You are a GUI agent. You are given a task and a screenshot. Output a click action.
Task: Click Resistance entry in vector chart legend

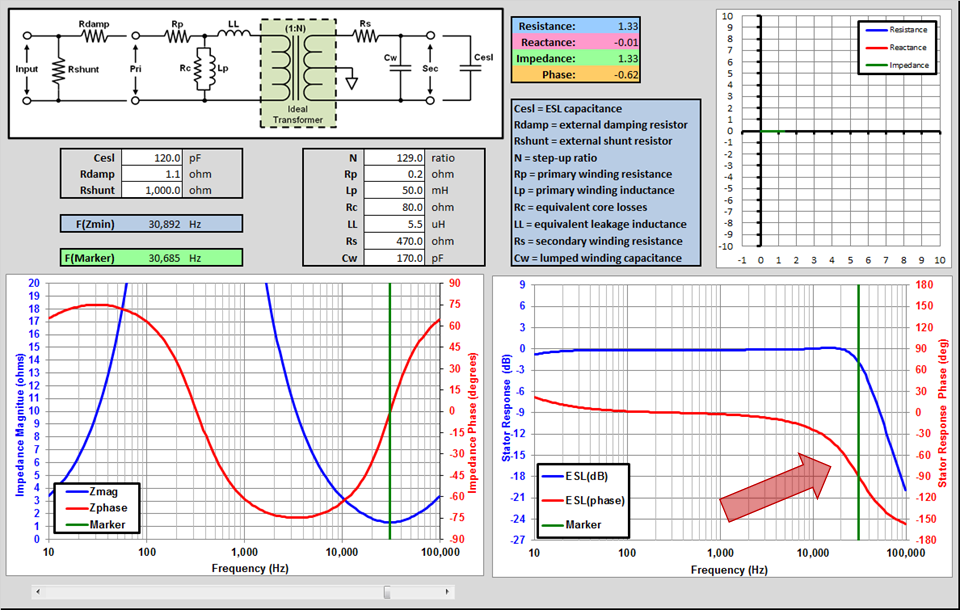(897, 29)
